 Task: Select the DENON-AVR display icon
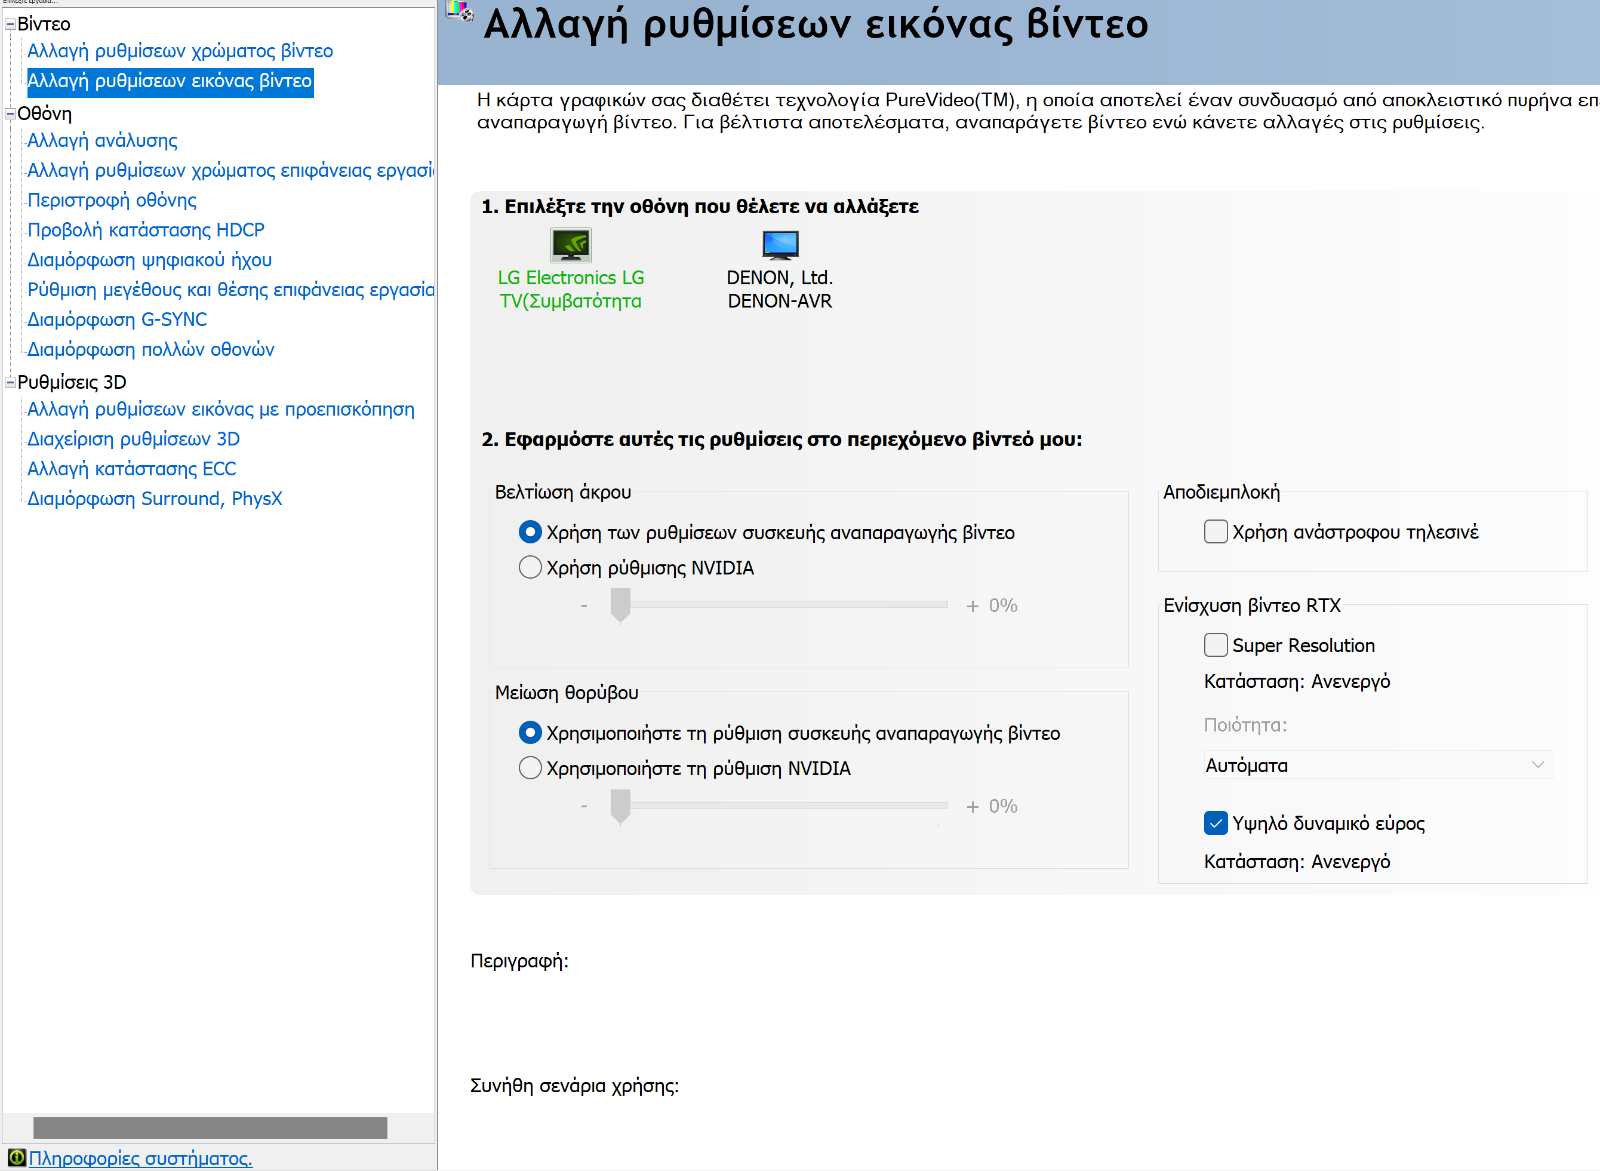tap(780, 244)
